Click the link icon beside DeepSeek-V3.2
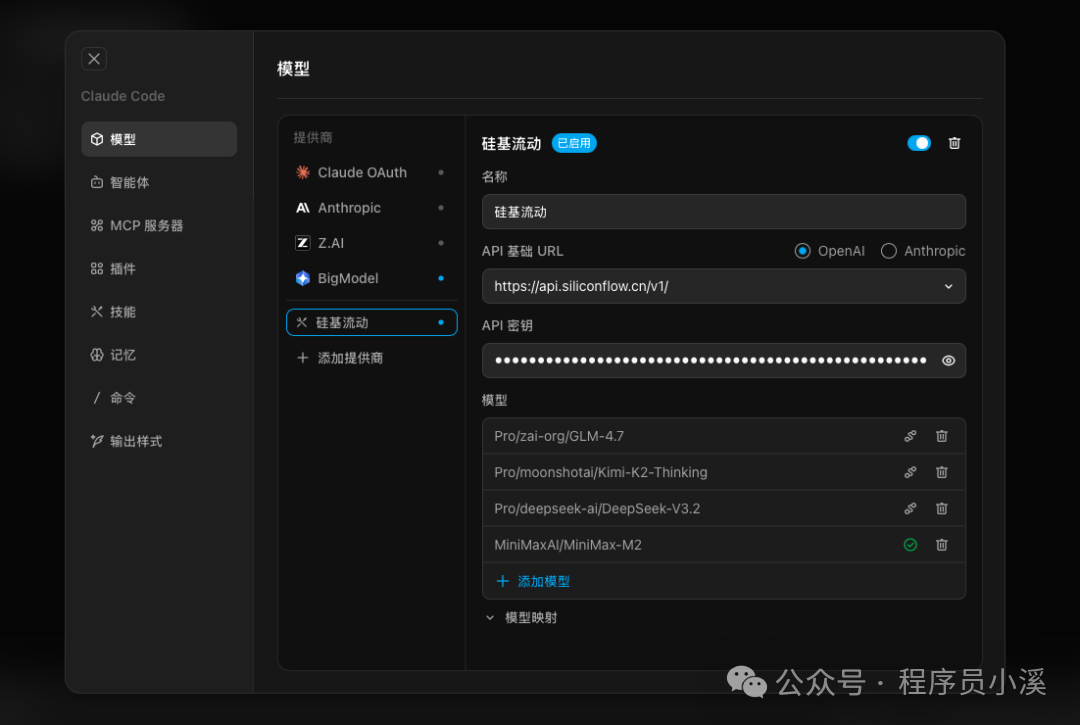The height and width of the screenshot is (725, 1080). [910, 508]
